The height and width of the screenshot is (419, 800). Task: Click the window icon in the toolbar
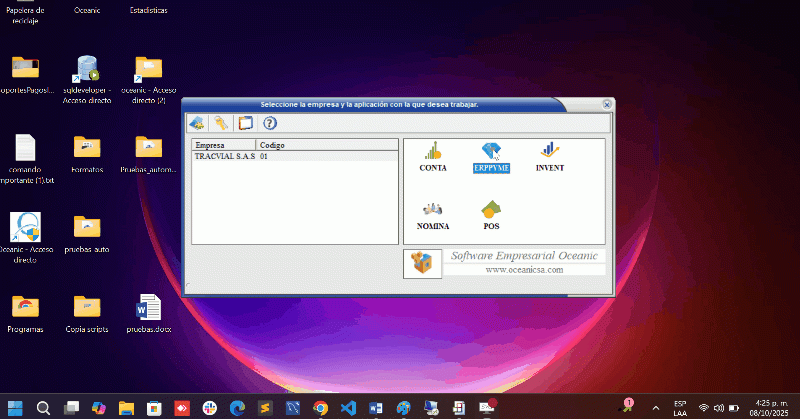click(245, 123)
